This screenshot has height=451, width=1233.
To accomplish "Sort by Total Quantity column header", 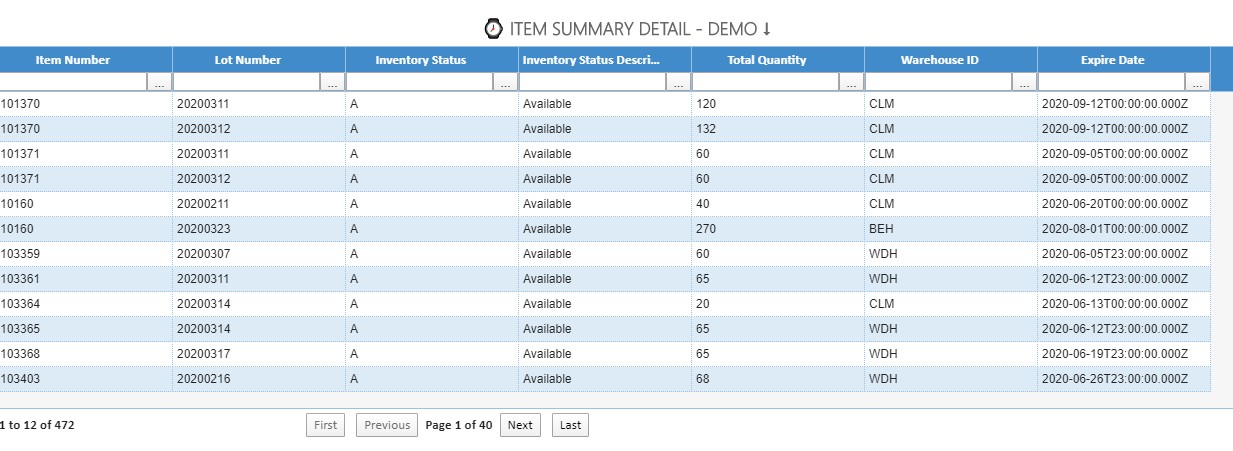I will click(x=766, y=60).
